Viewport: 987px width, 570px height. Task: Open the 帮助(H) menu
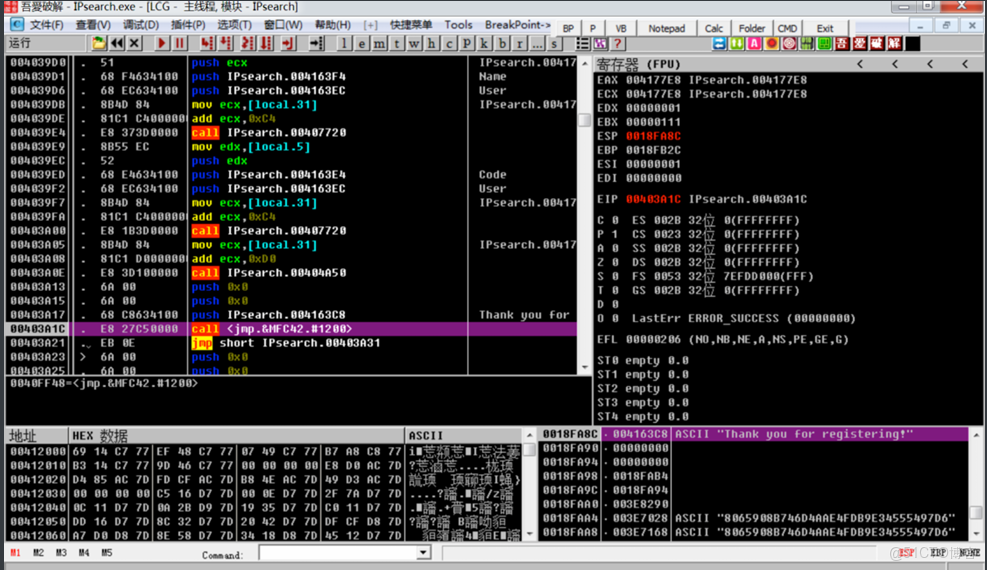click(x=333, y=25)
